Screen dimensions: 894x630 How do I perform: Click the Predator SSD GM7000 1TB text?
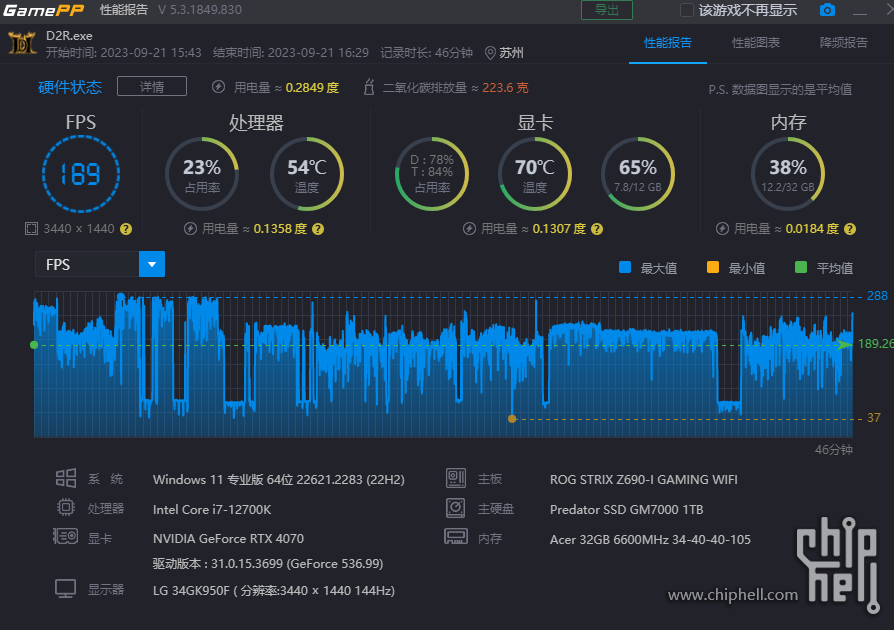coord(627,509)
